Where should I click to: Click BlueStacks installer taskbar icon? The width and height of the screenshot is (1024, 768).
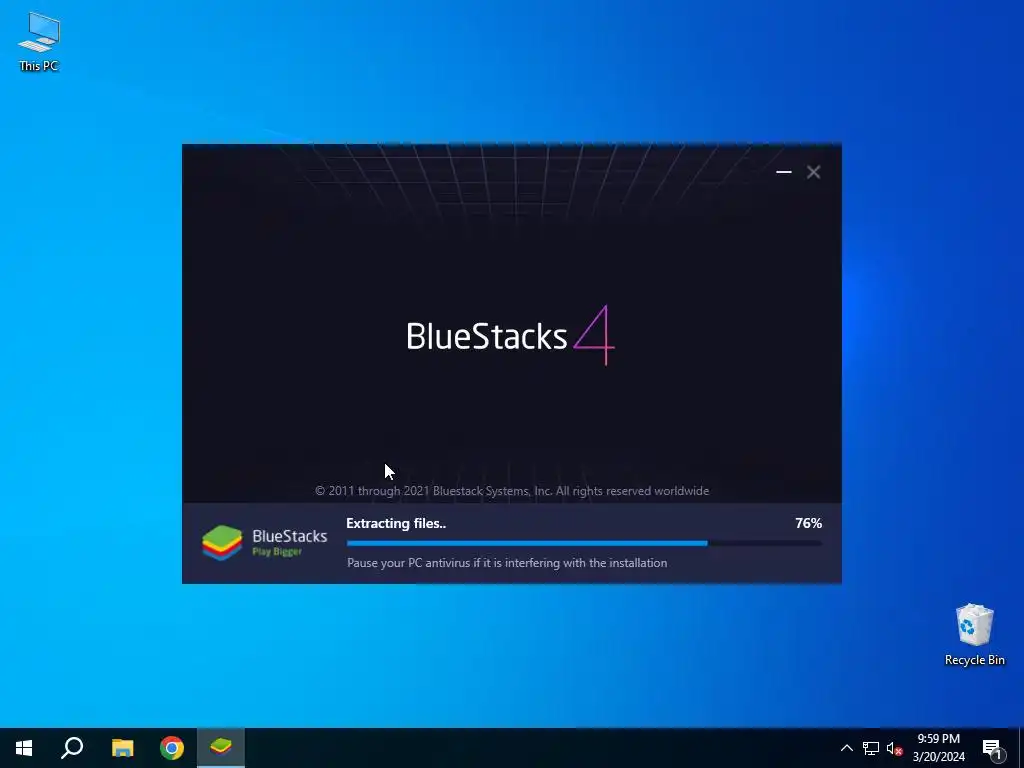pos(221,748)
